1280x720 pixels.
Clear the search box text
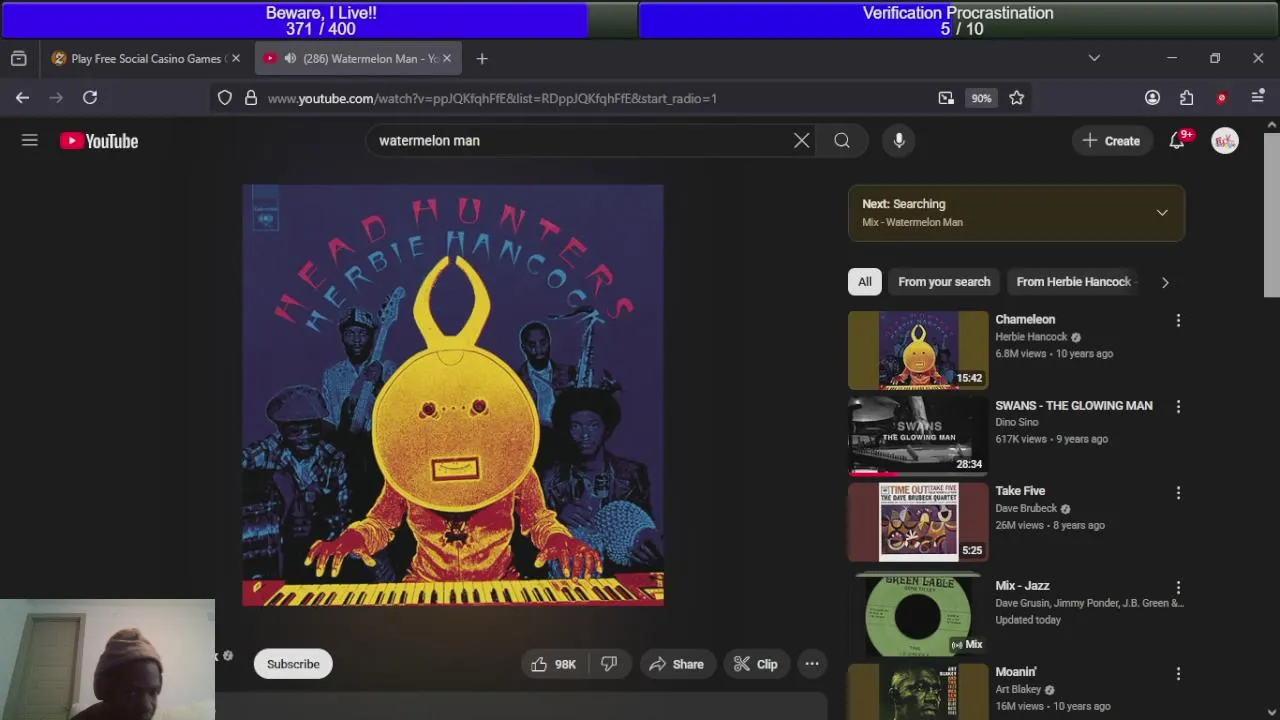pos(801,141)
